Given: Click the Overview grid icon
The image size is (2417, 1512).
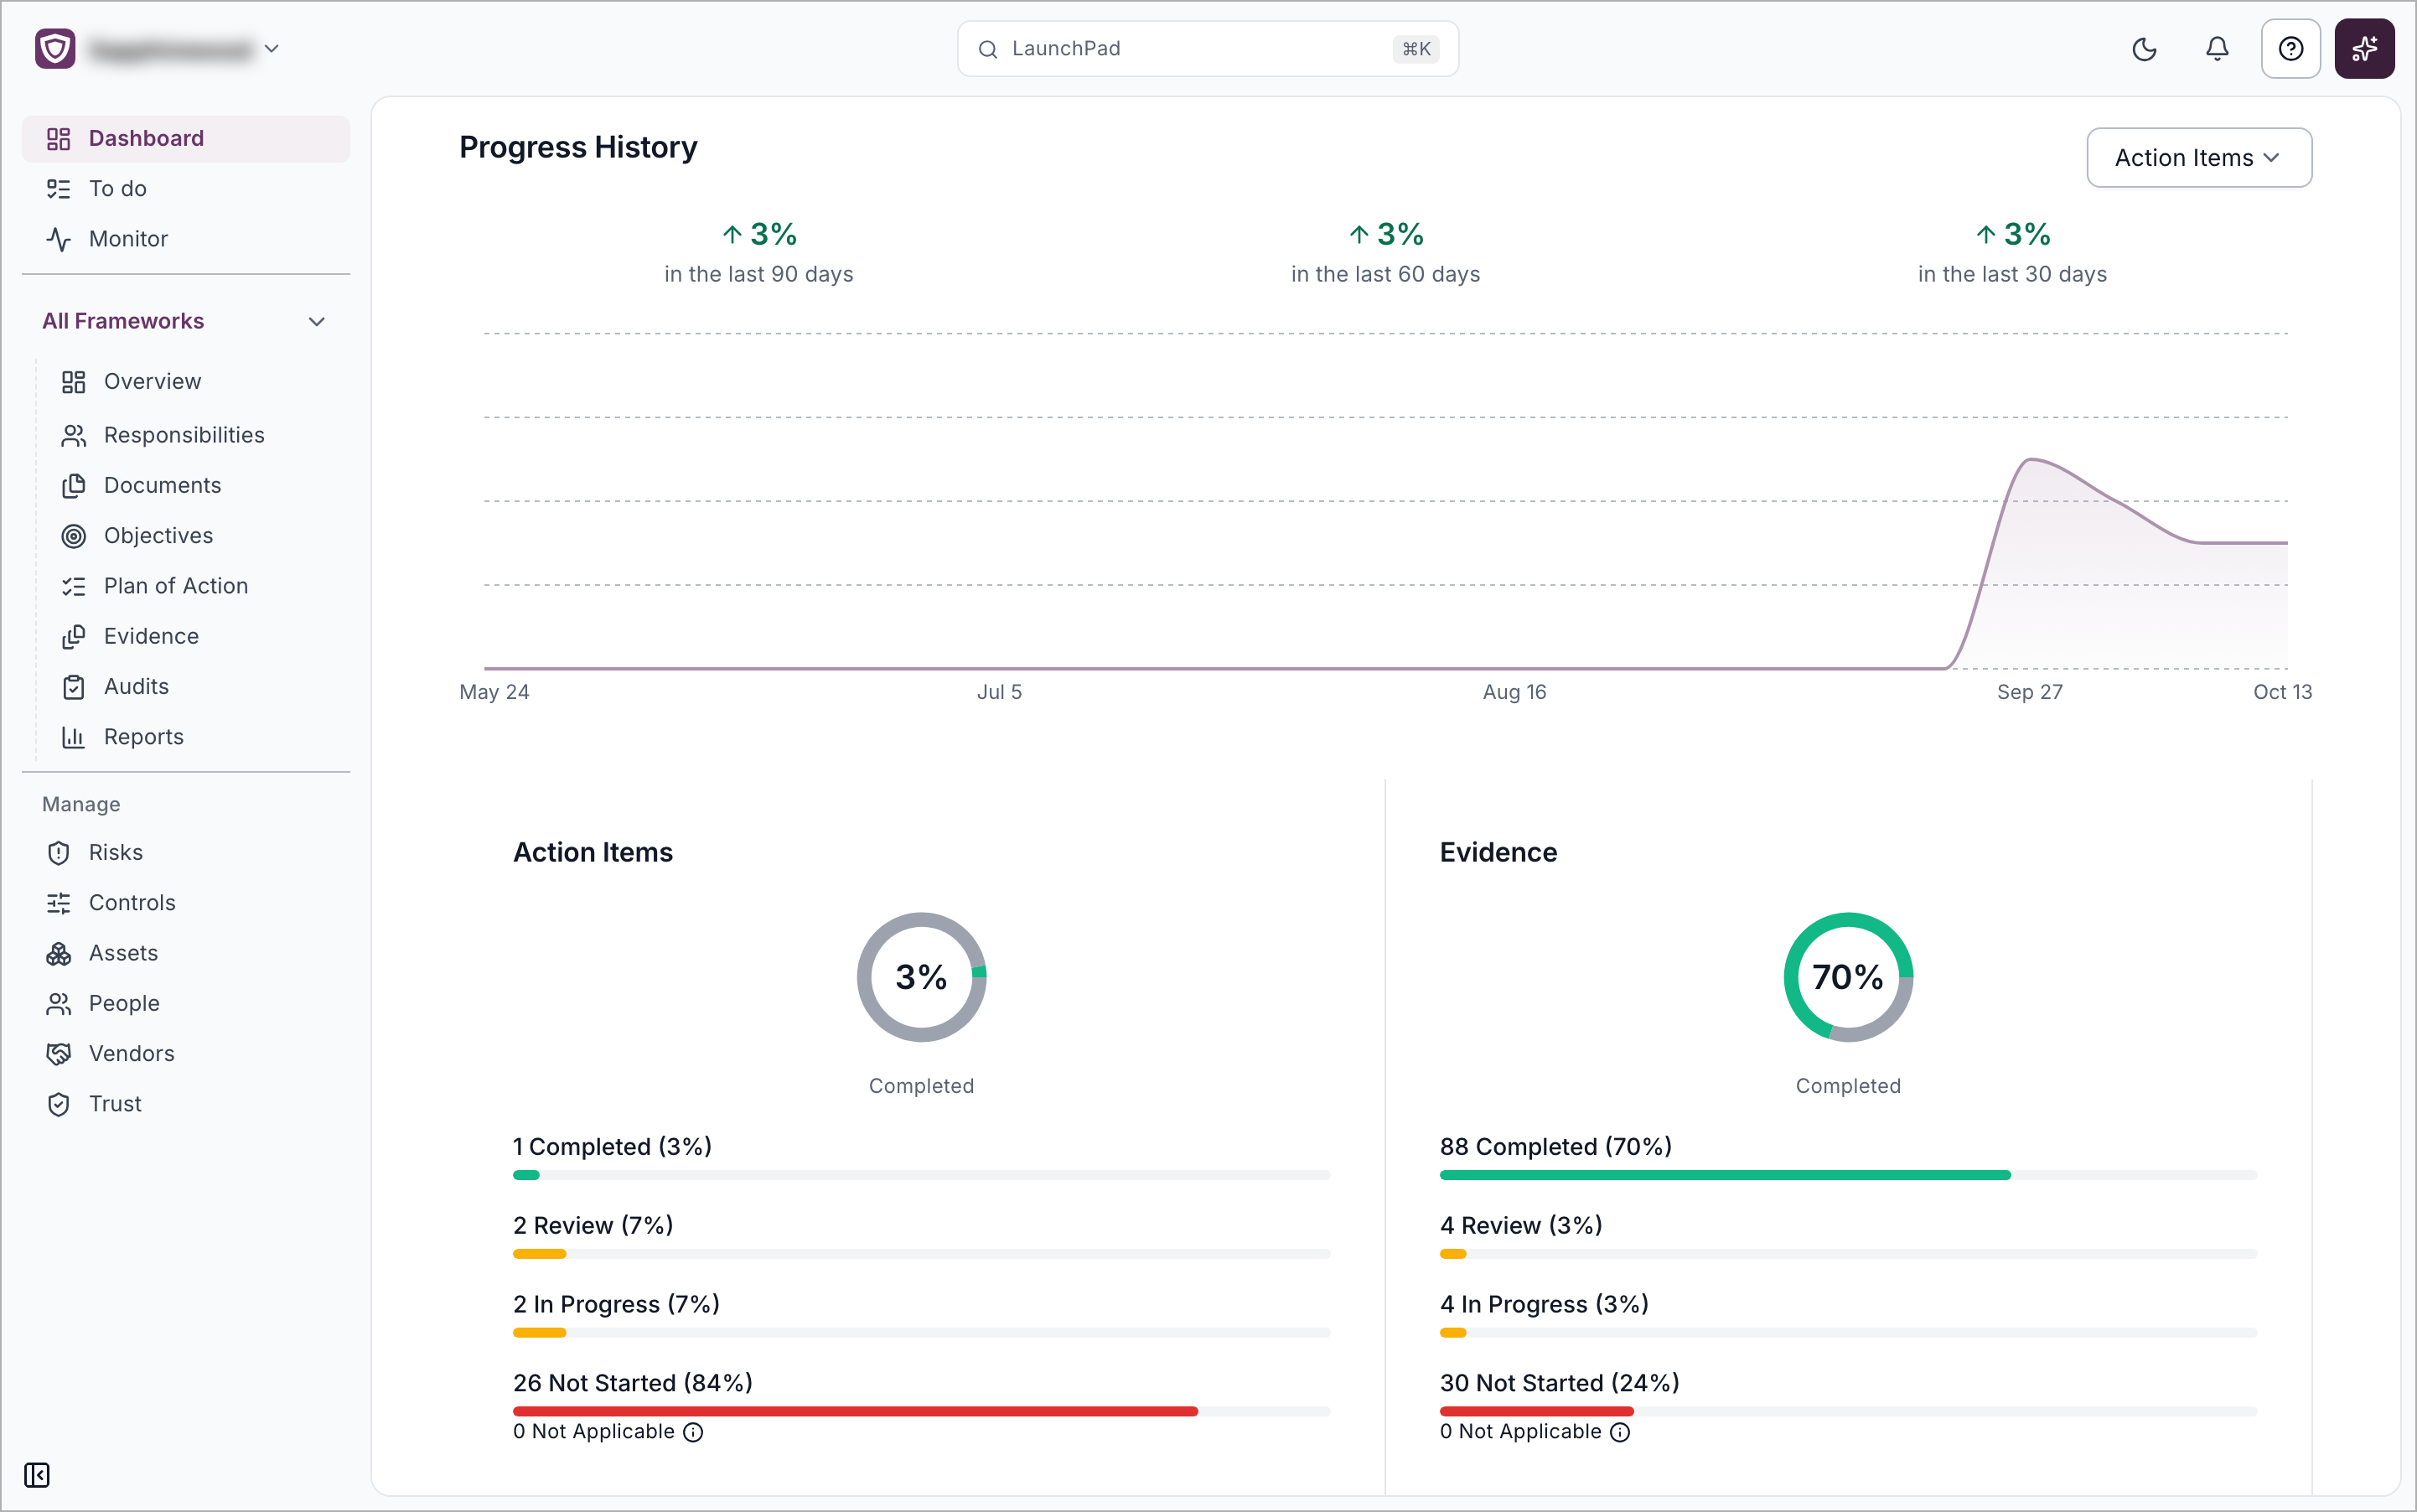Looking at the screenshot, I should coord(74,382).
